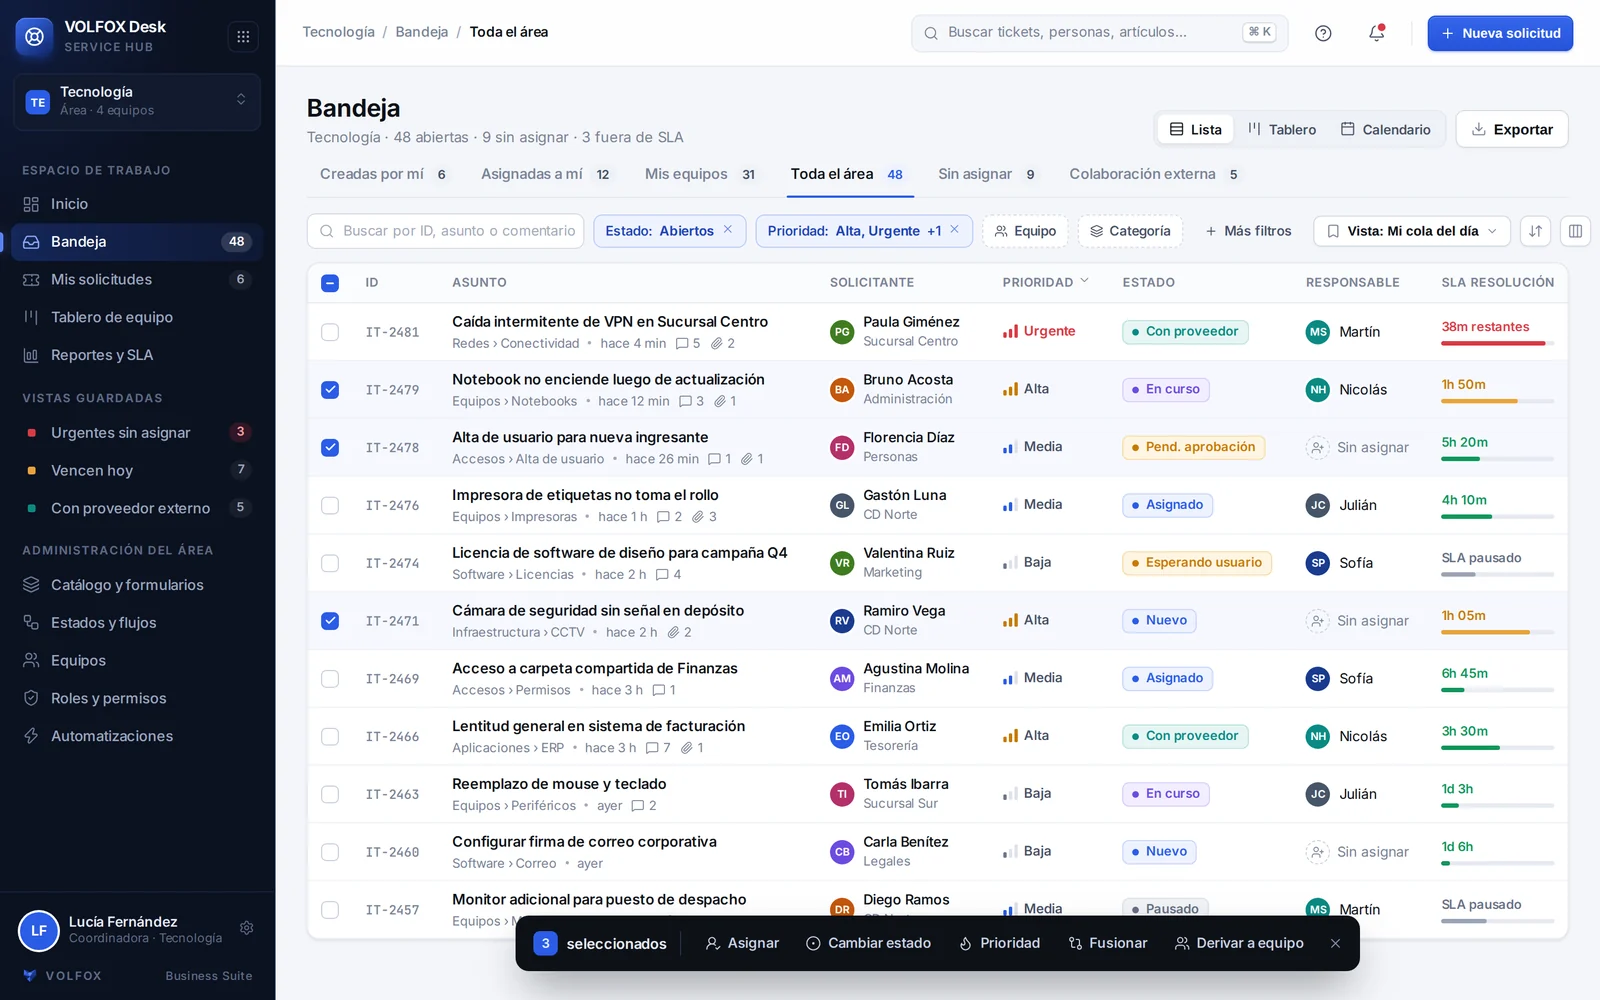
Task: Dismiss the bulk selection bar
Action: pyautogui.click(x=1335, y=943)
